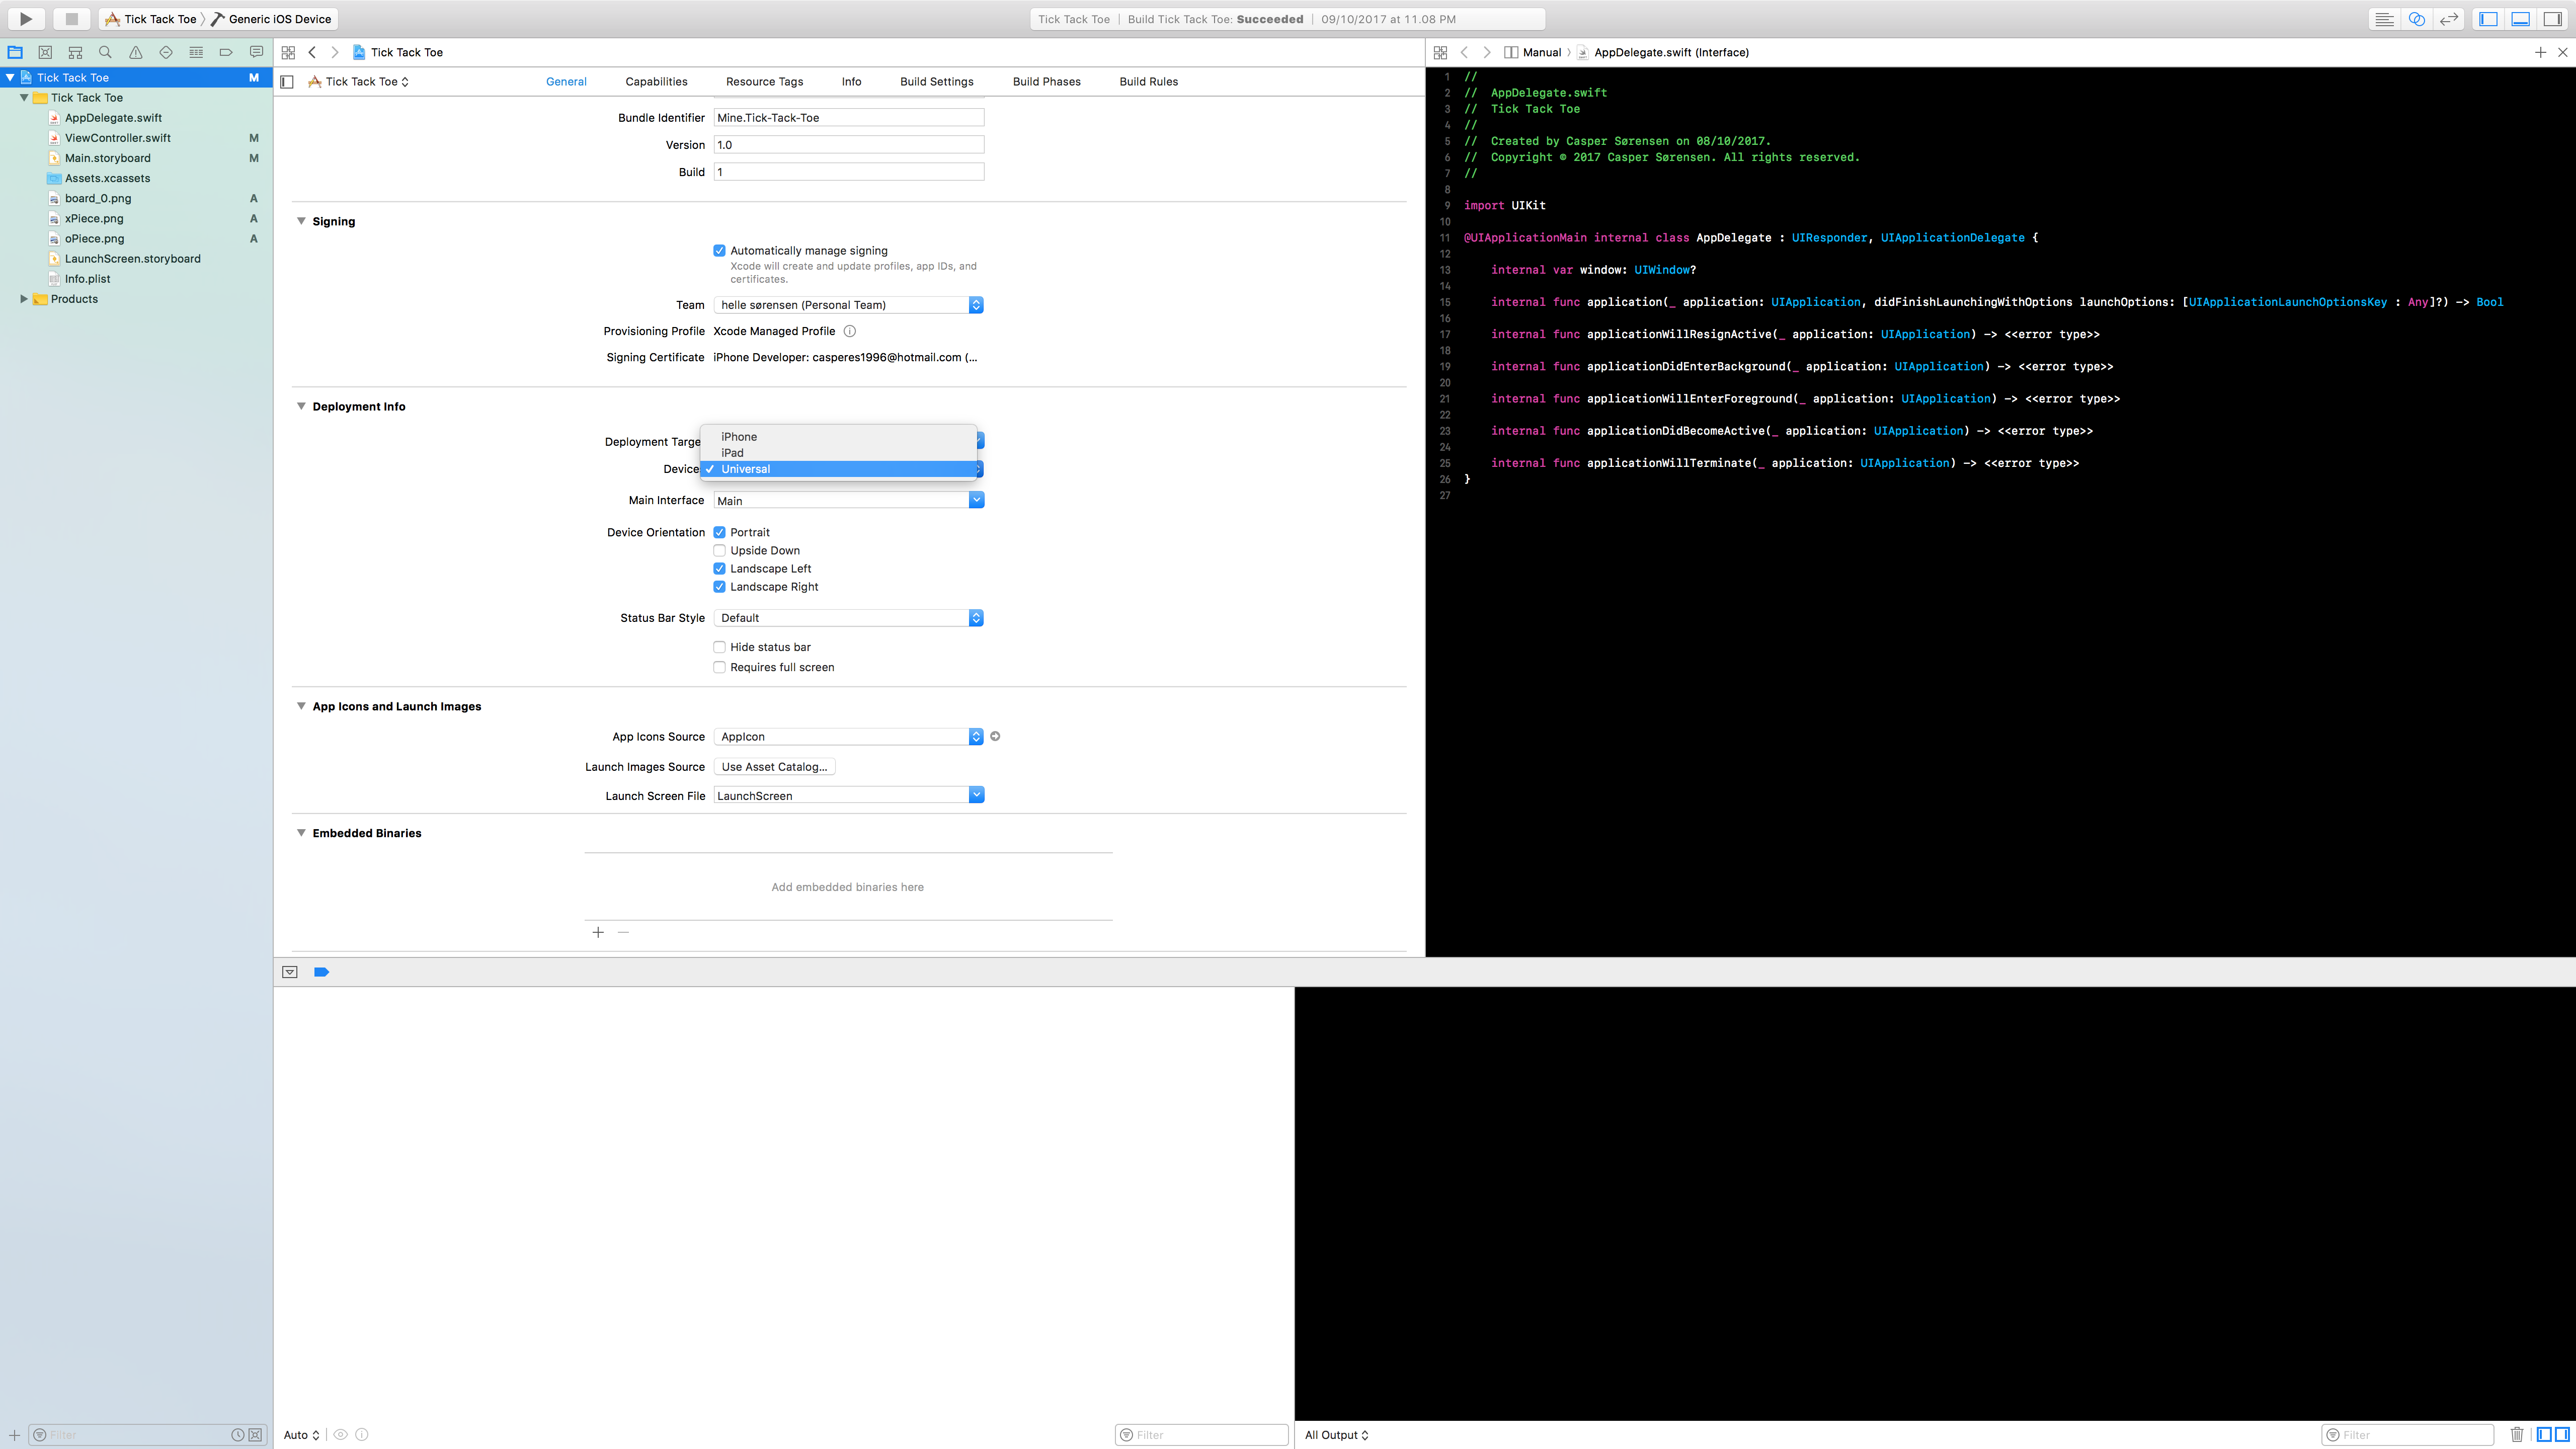Collapse the Signing section

tap(301, 221)
